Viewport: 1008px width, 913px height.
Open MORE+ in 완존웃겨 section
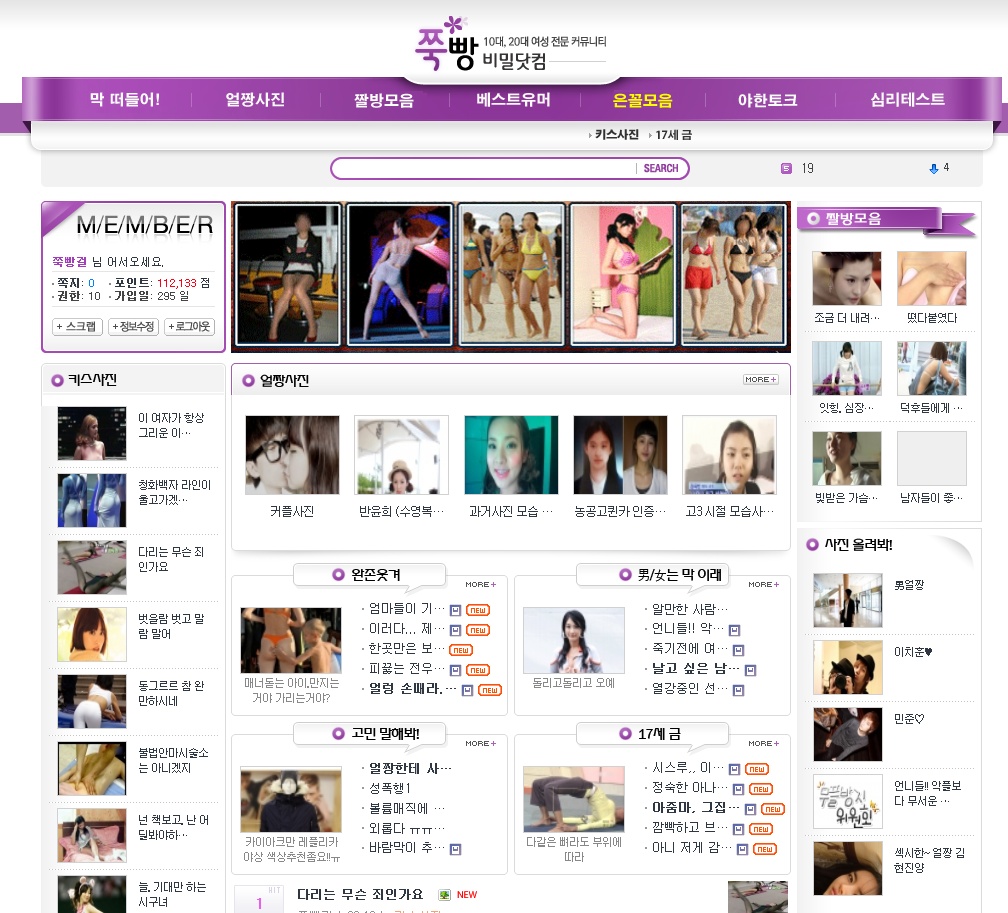click(x=480, y=584)
